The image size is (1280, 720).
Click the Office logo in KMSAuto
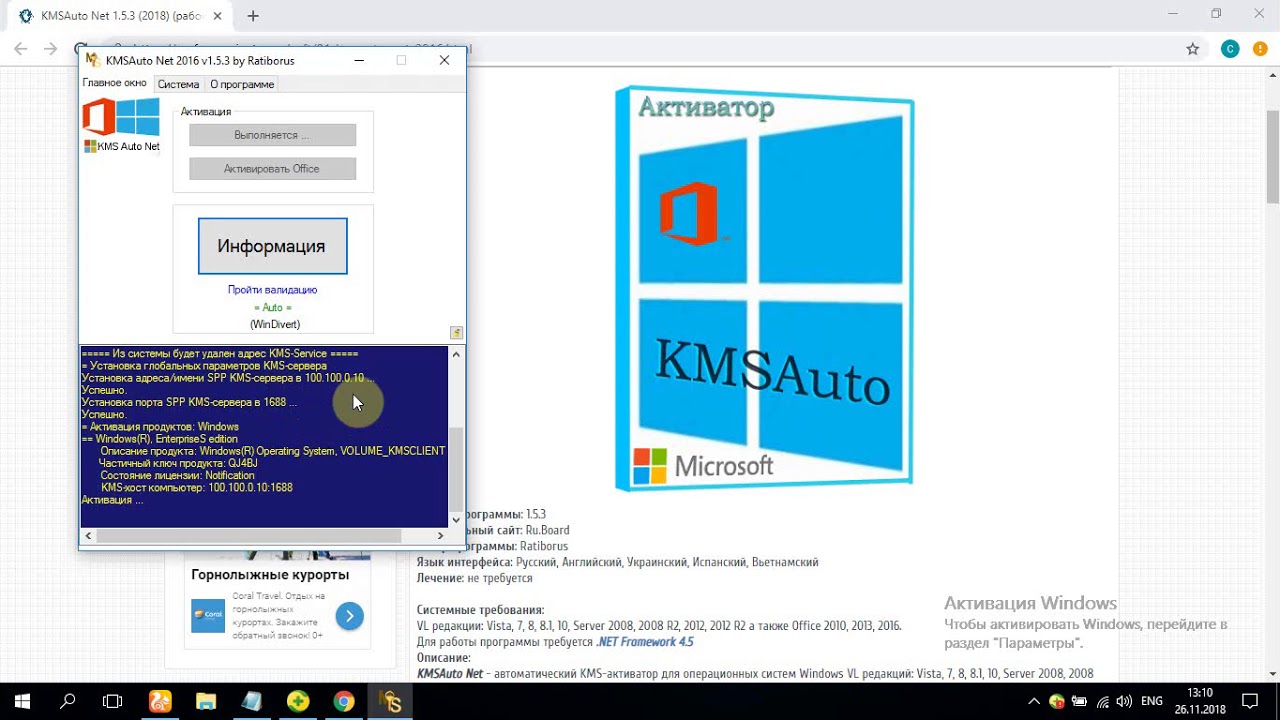(99, 117)
